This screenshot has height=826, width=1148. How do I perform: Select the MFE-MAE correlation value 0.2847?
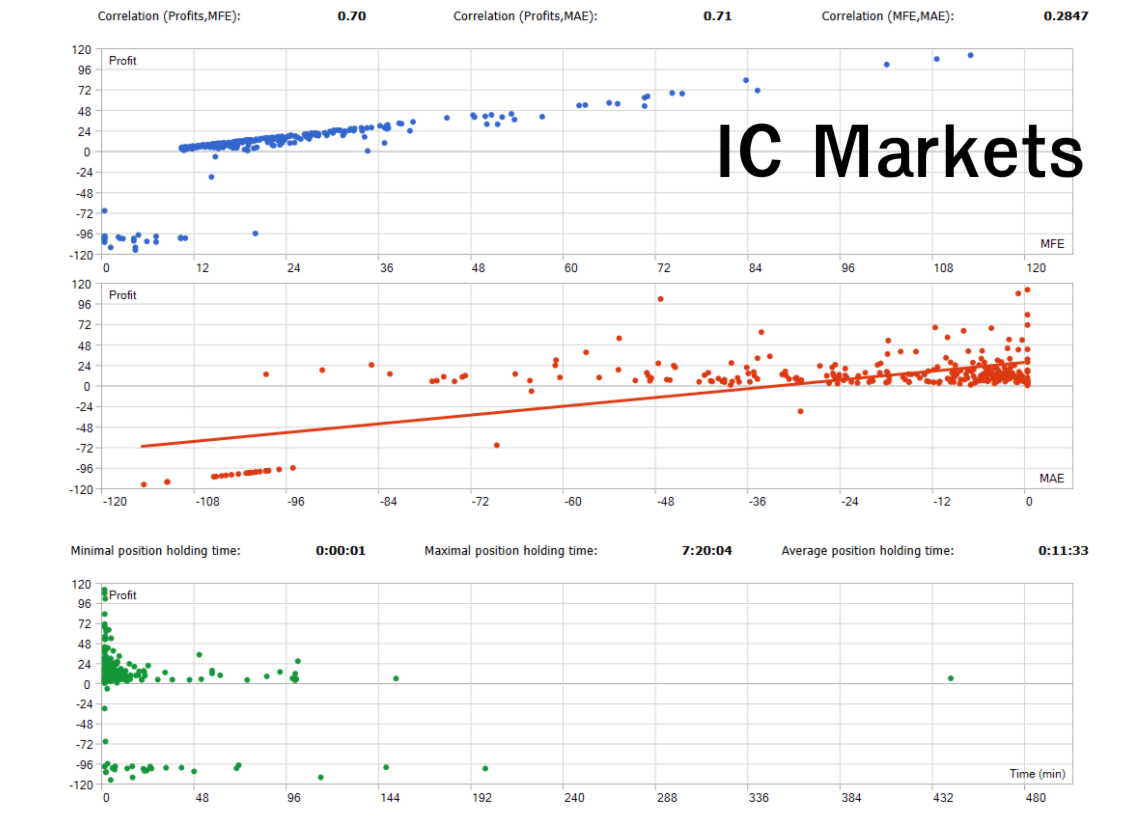coord(1066,16)
